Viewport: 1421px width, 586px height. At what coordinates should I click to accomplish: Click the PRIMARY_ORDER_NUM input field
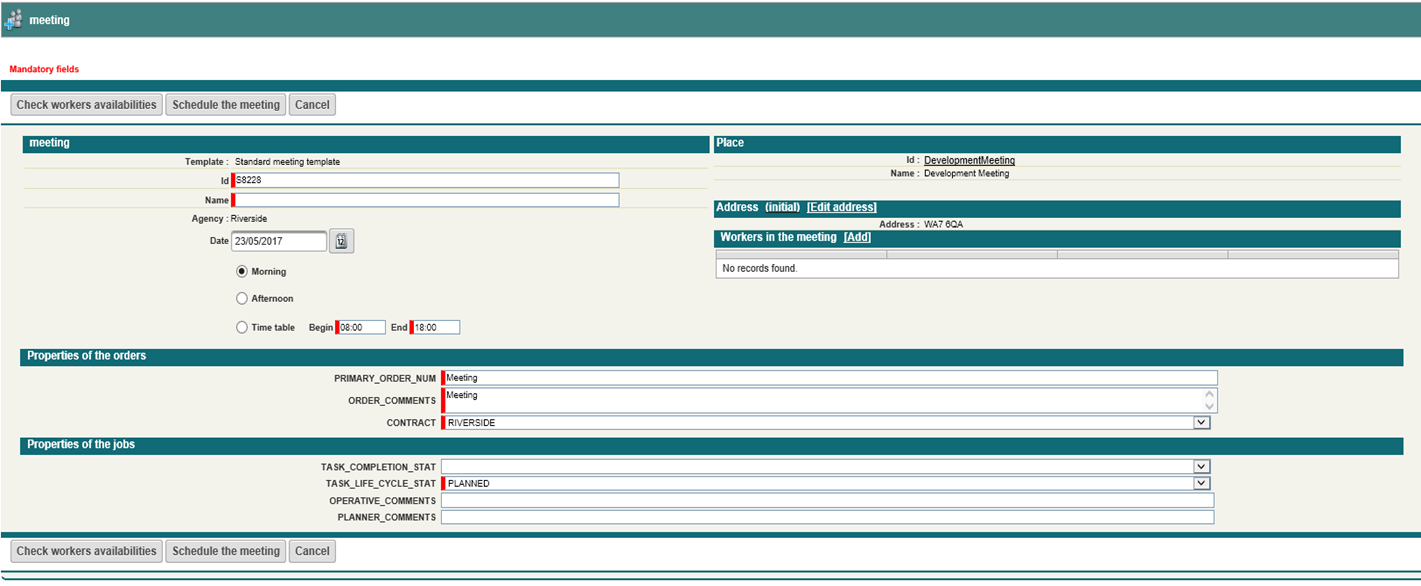831,378
